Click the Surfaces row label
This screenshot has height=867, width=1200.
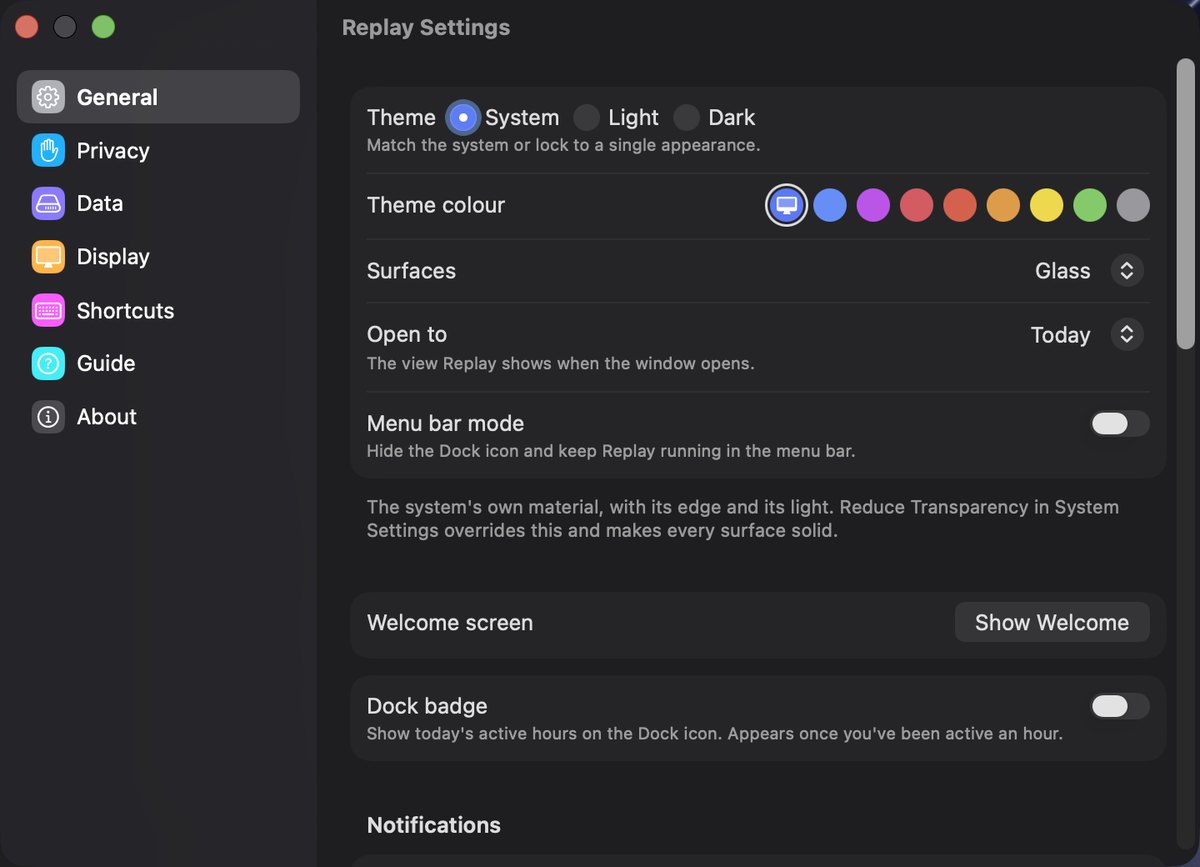click(x=411, y=271)
